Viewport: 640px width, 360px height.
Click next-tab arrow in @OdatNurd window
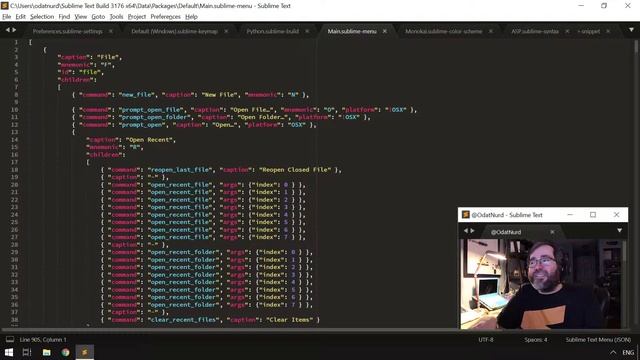pyautogui.click(x=472, y=231)
